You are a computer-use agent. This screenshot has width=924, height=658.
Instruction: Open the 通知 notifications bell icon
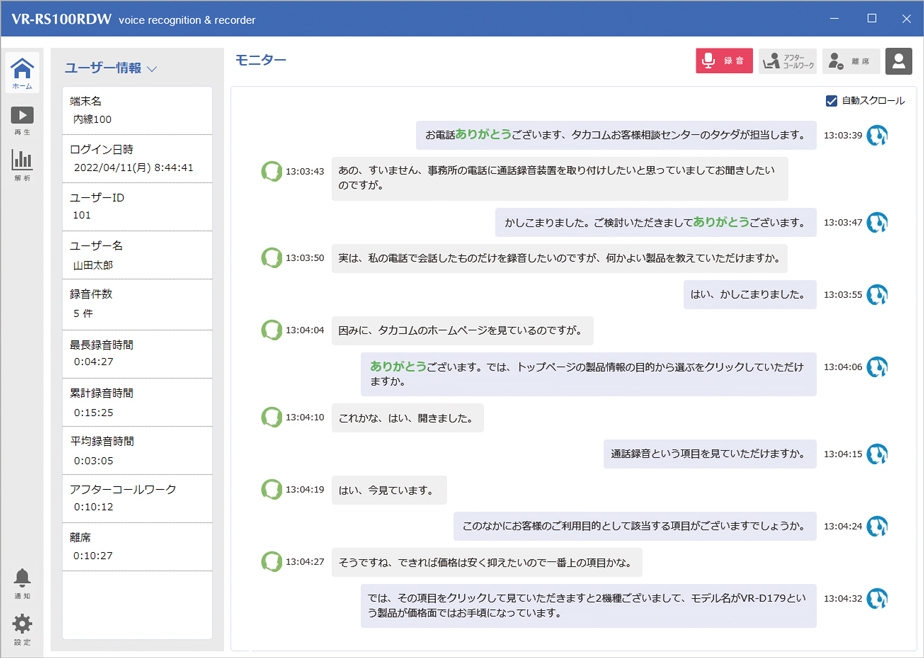21,575
